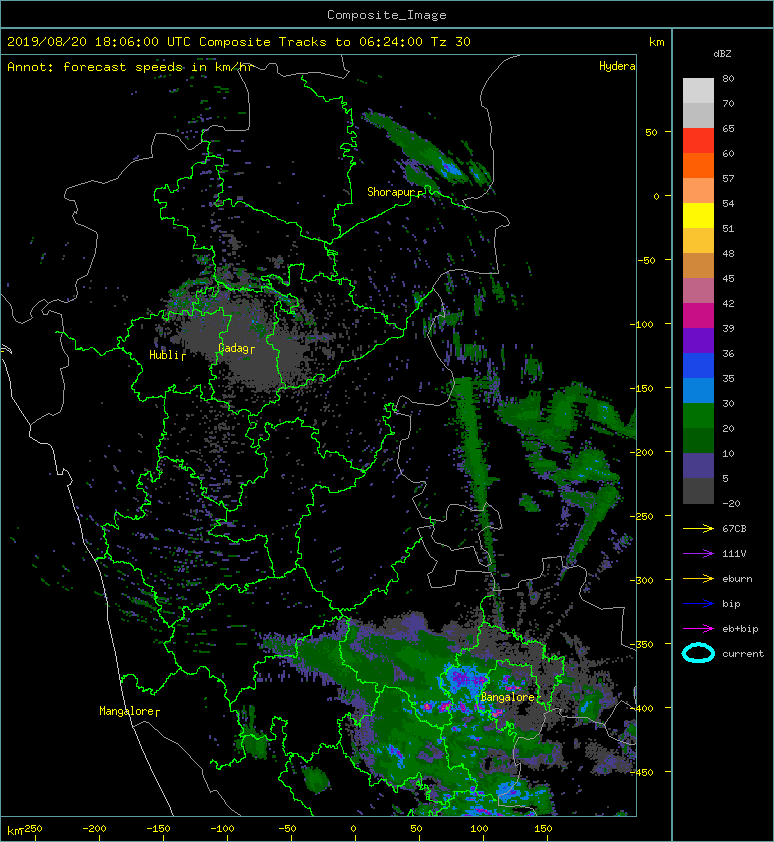Click the -200 tick on horizontal axis
Image resolution: width=774 pixels, height=842 pixels.
click(94, 828)
